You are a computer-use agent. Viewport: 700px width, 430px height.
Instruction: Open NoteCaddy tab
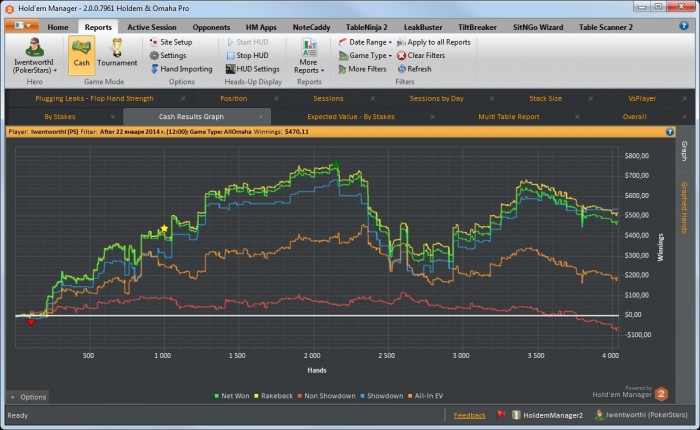[311, 27]
